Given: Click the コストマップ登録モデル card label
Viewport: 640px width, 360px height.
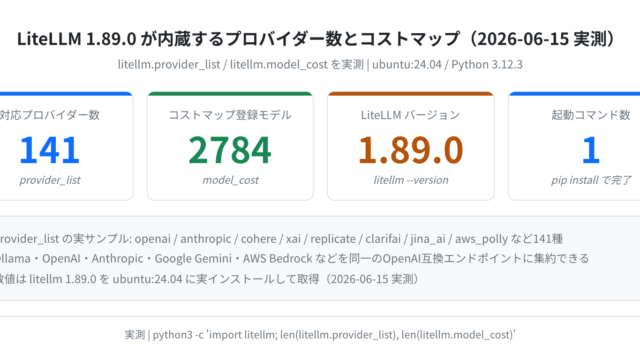Looking at the screenshot, I should click(230, 115).
